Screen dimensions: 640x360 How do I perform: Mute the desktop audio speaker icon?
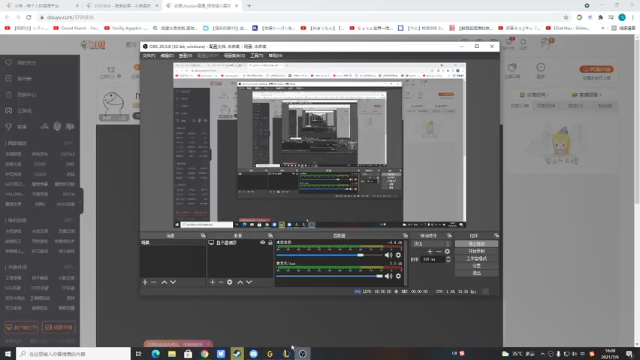click(388, 255)
